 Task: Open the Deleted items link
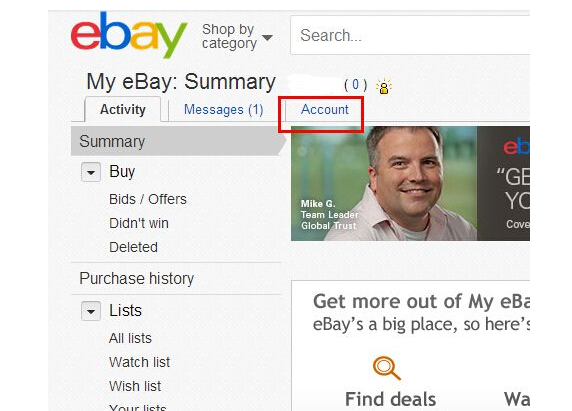pyautogui.click(x=133, y=247)
